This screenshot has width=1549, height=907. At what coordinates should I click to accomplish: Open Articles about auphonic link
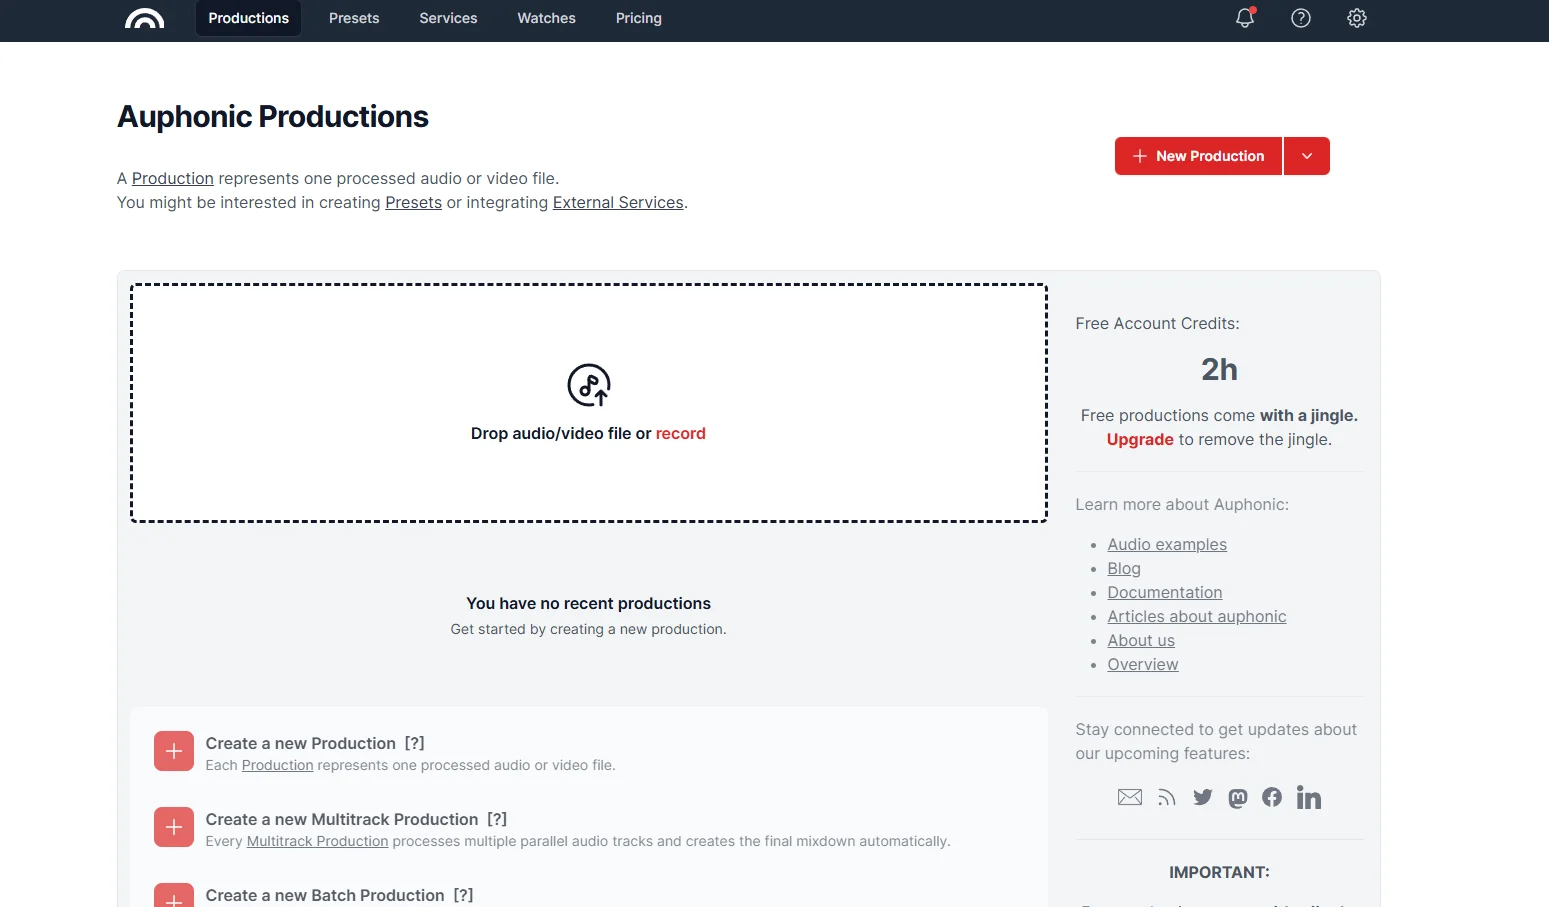(1197, 616)
